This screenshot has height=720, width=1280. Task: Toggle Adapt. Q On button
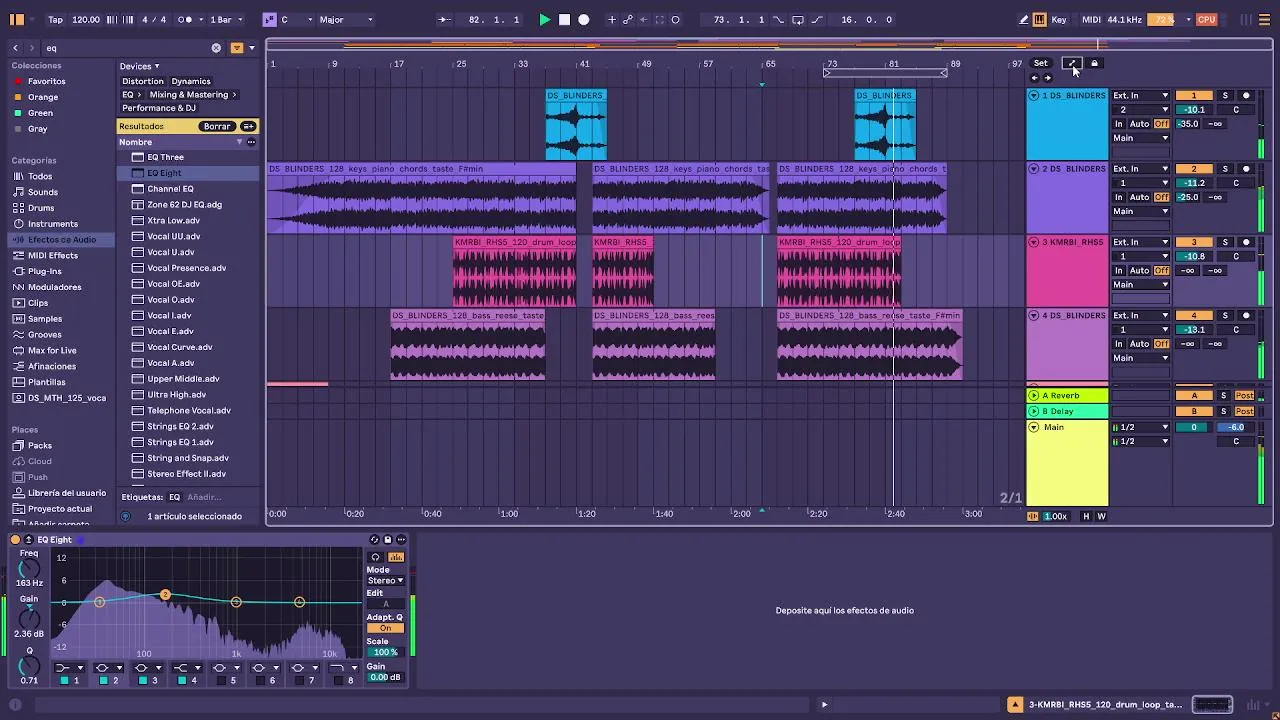click(385, 628)
